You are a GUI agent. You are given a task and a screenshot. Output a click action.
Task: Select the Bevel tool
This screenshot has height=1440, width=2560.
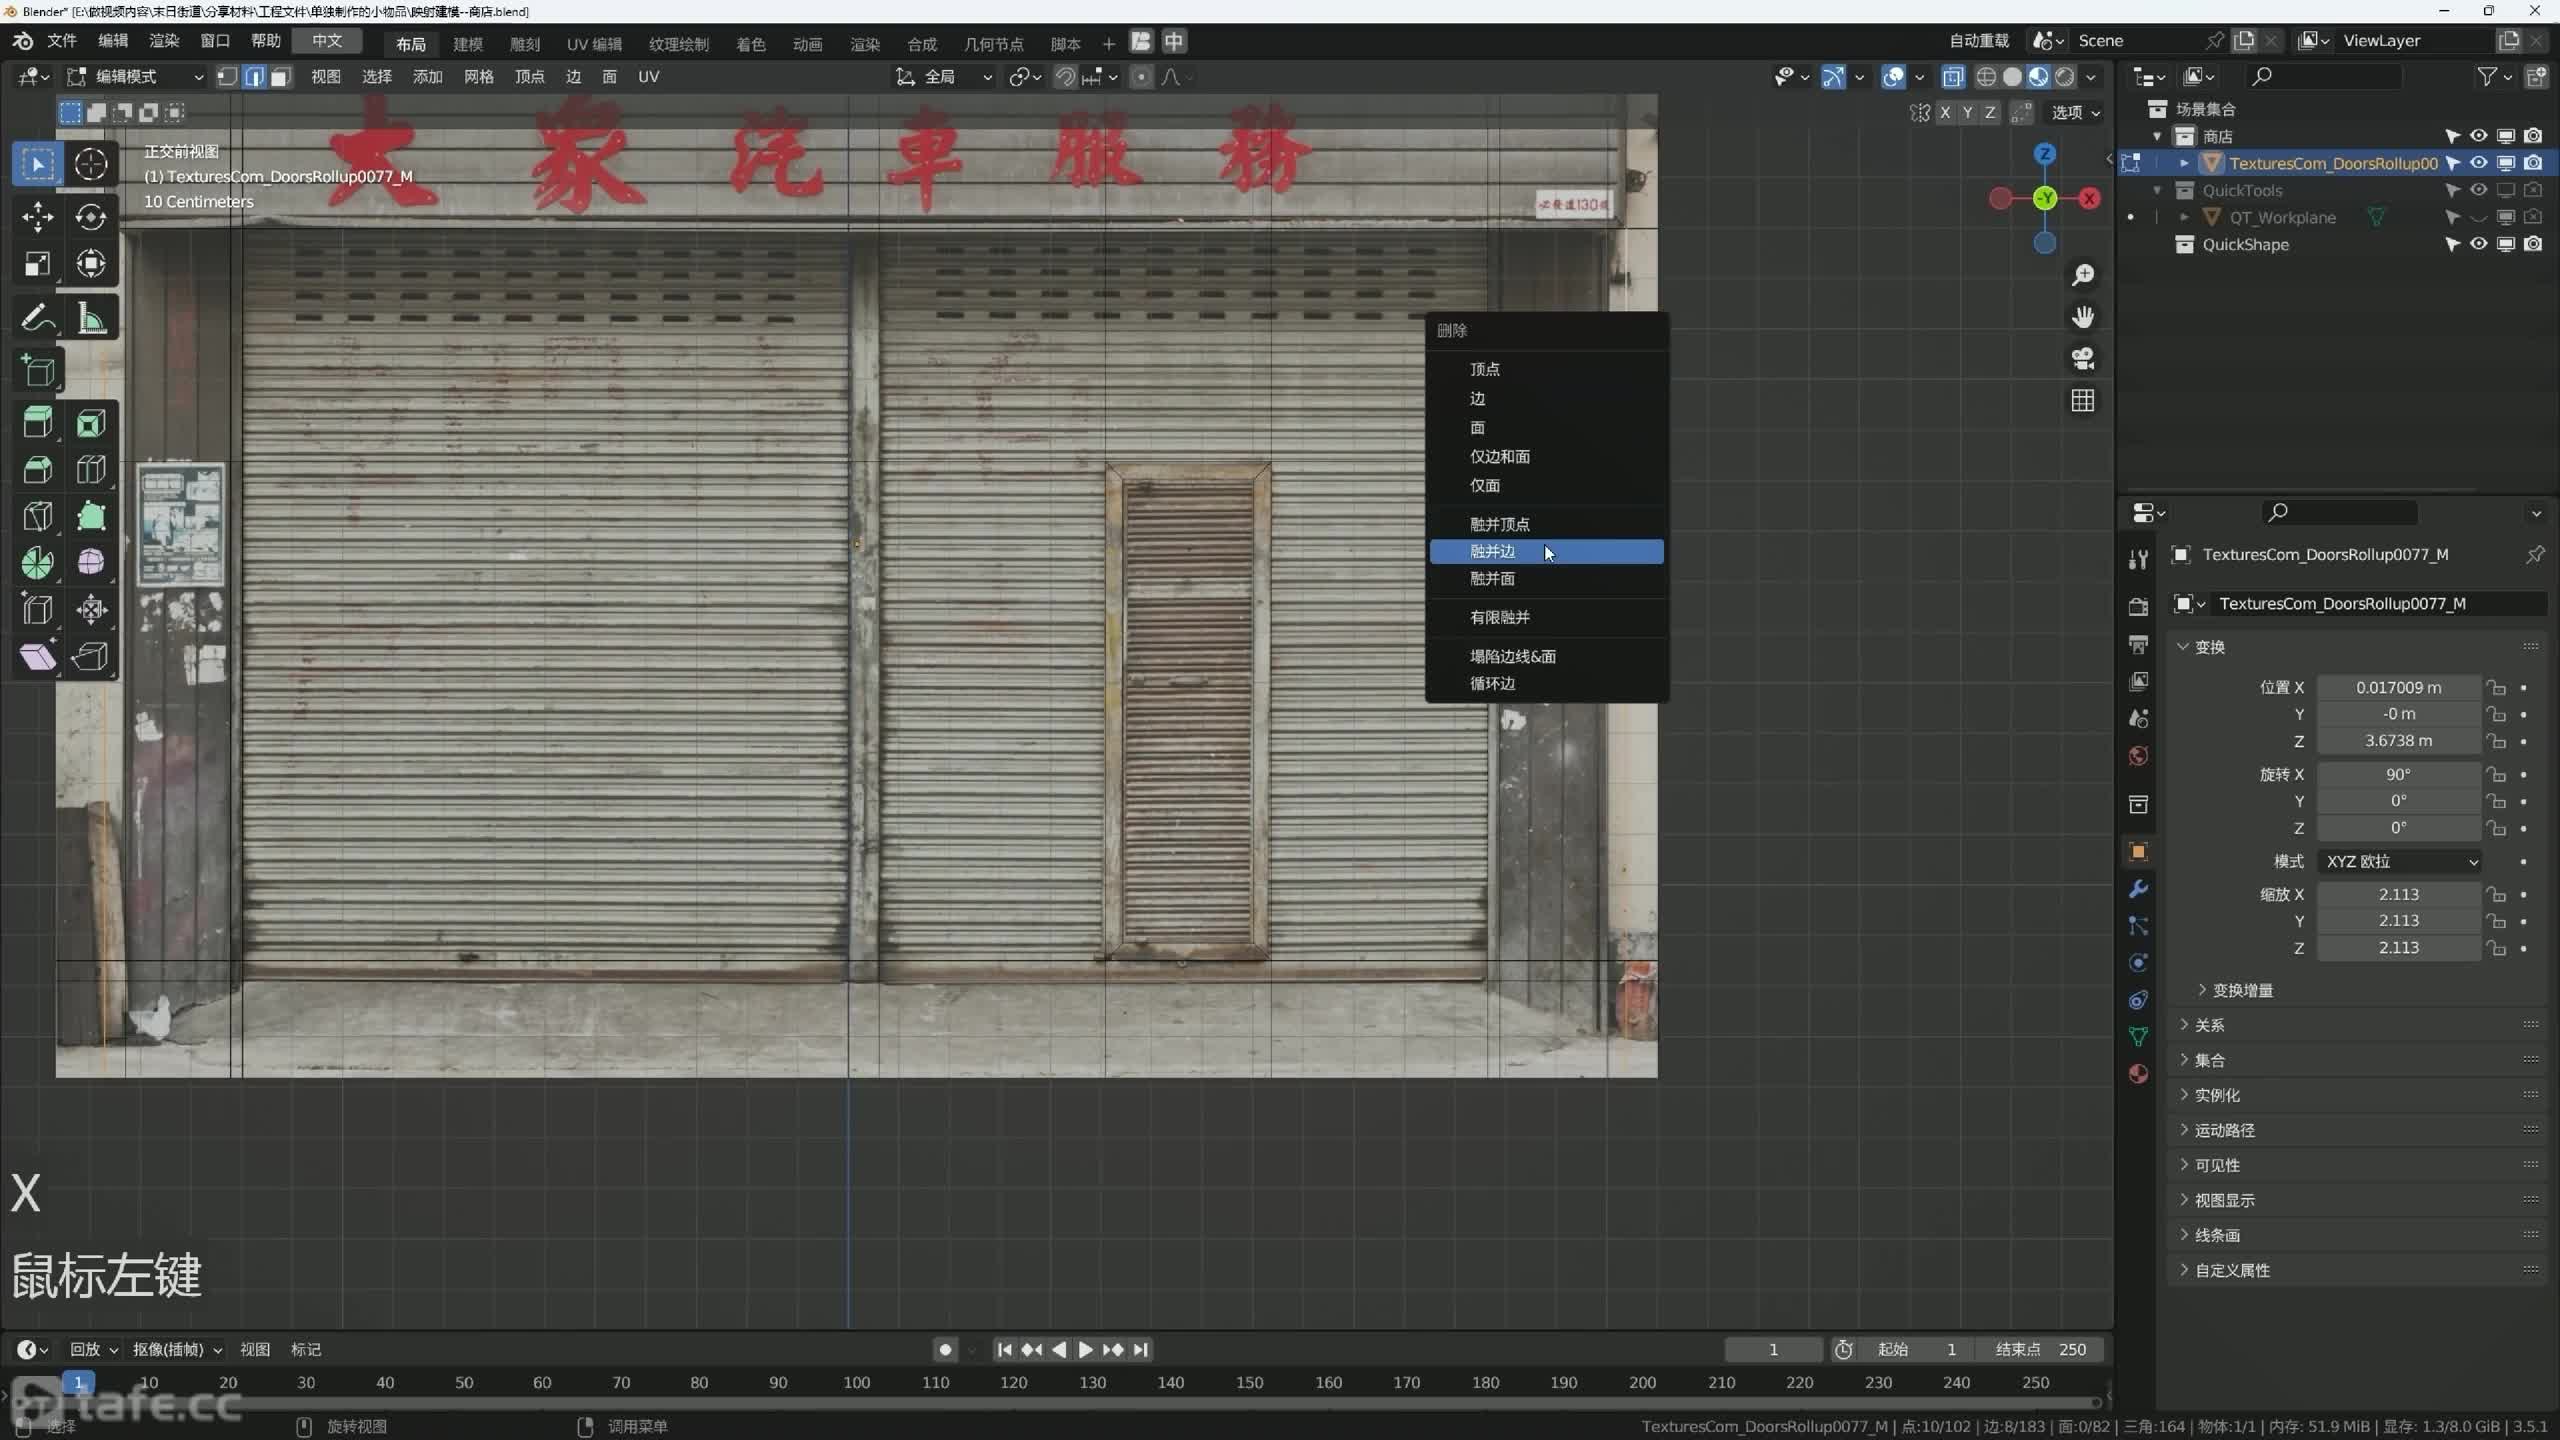point(37,470)
